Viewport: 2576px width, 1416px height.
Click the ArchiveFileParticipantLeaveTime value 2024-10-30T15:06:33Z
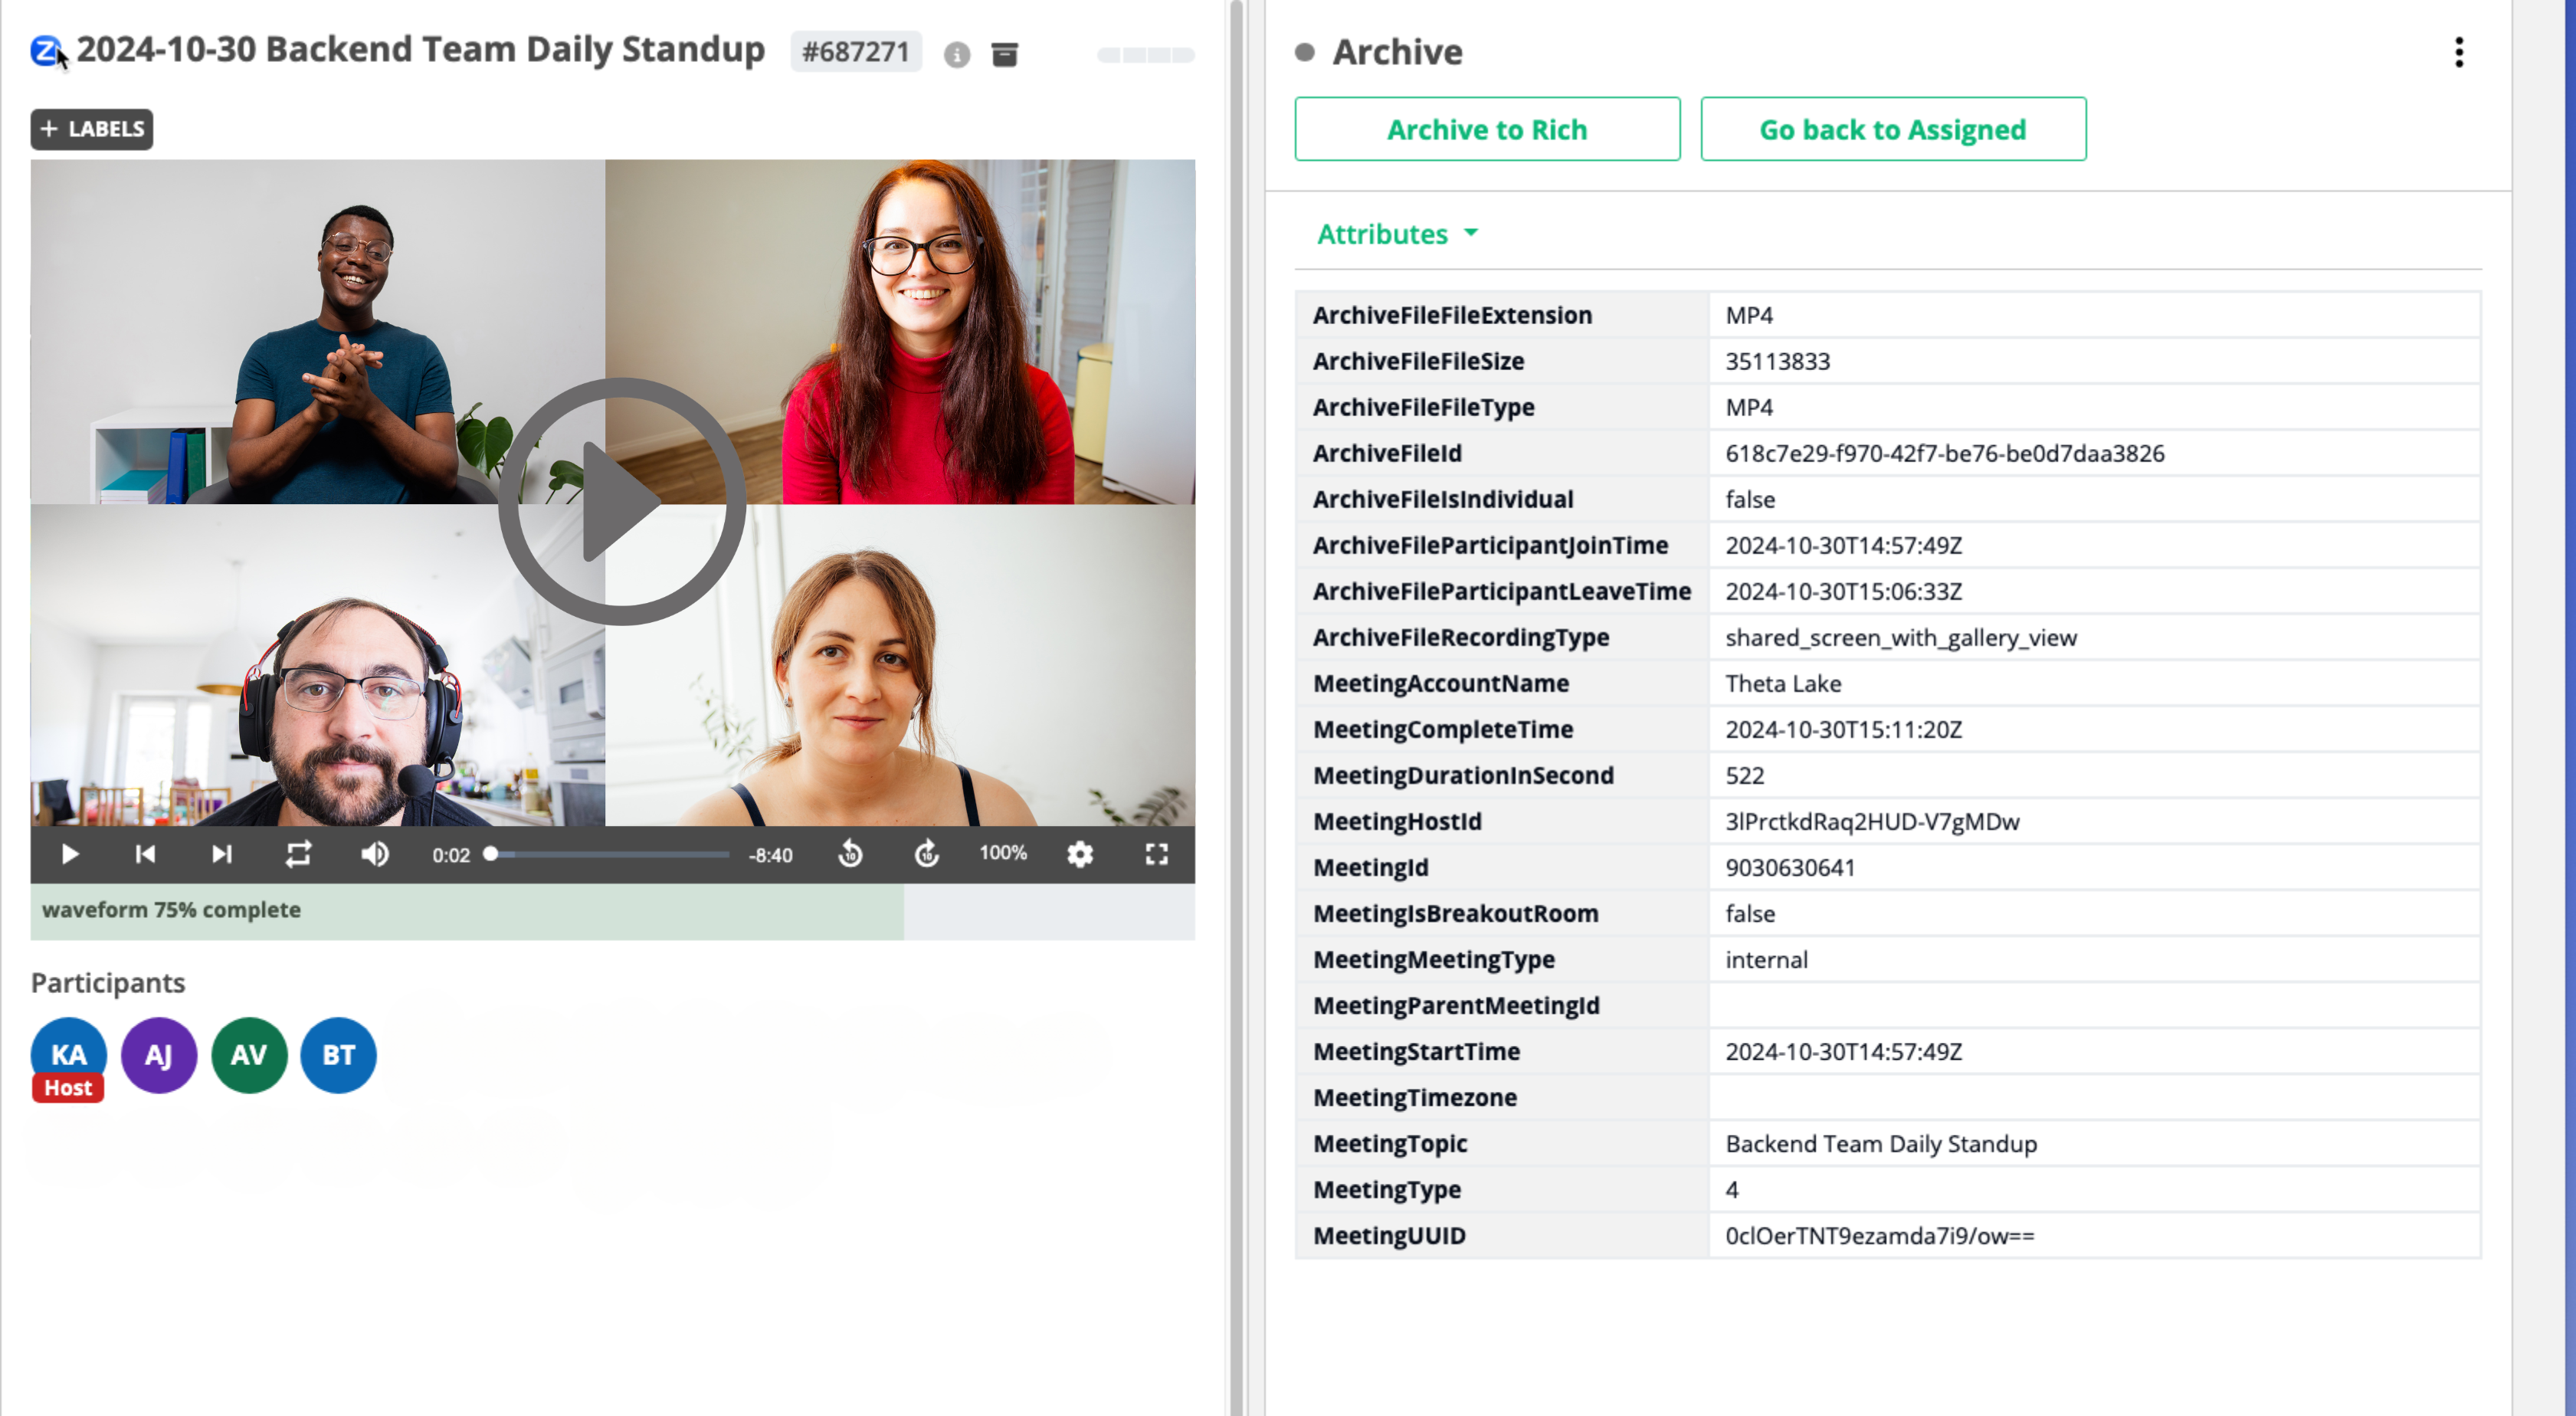1843,591
